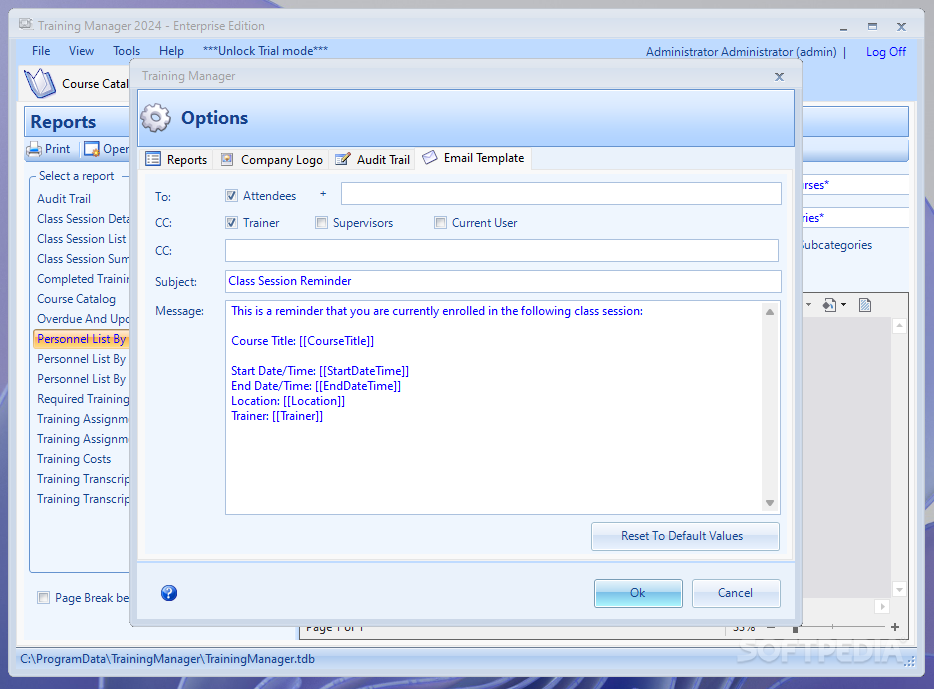Enable the Supervisors checkbox
The image size is (934, 689).
tap(322, 223)
